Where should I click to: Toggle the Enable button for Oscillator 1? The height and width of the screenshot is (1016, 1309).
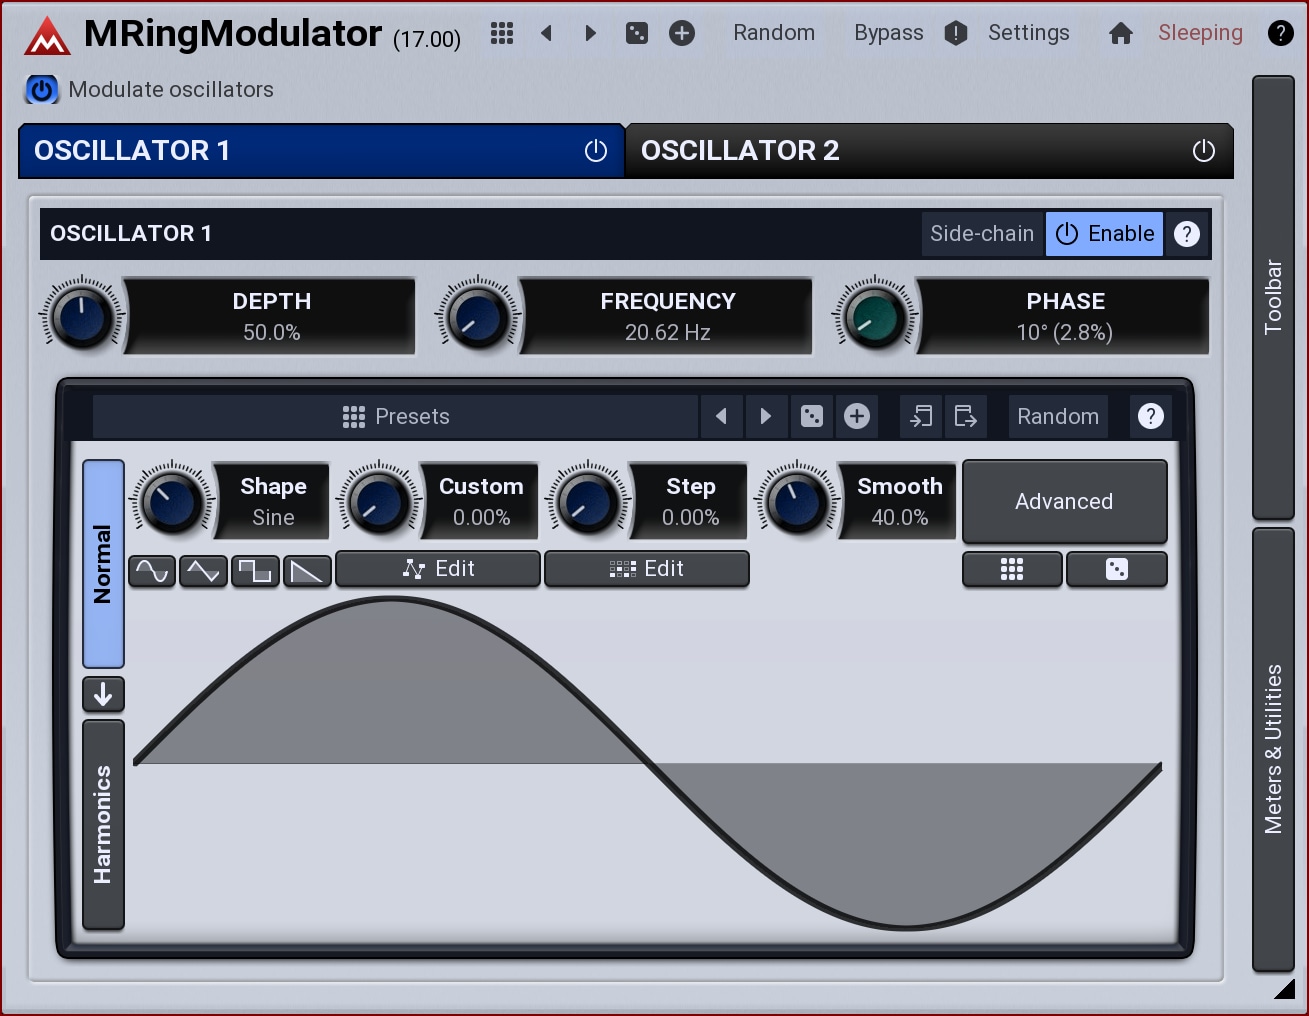point(1104,234)
